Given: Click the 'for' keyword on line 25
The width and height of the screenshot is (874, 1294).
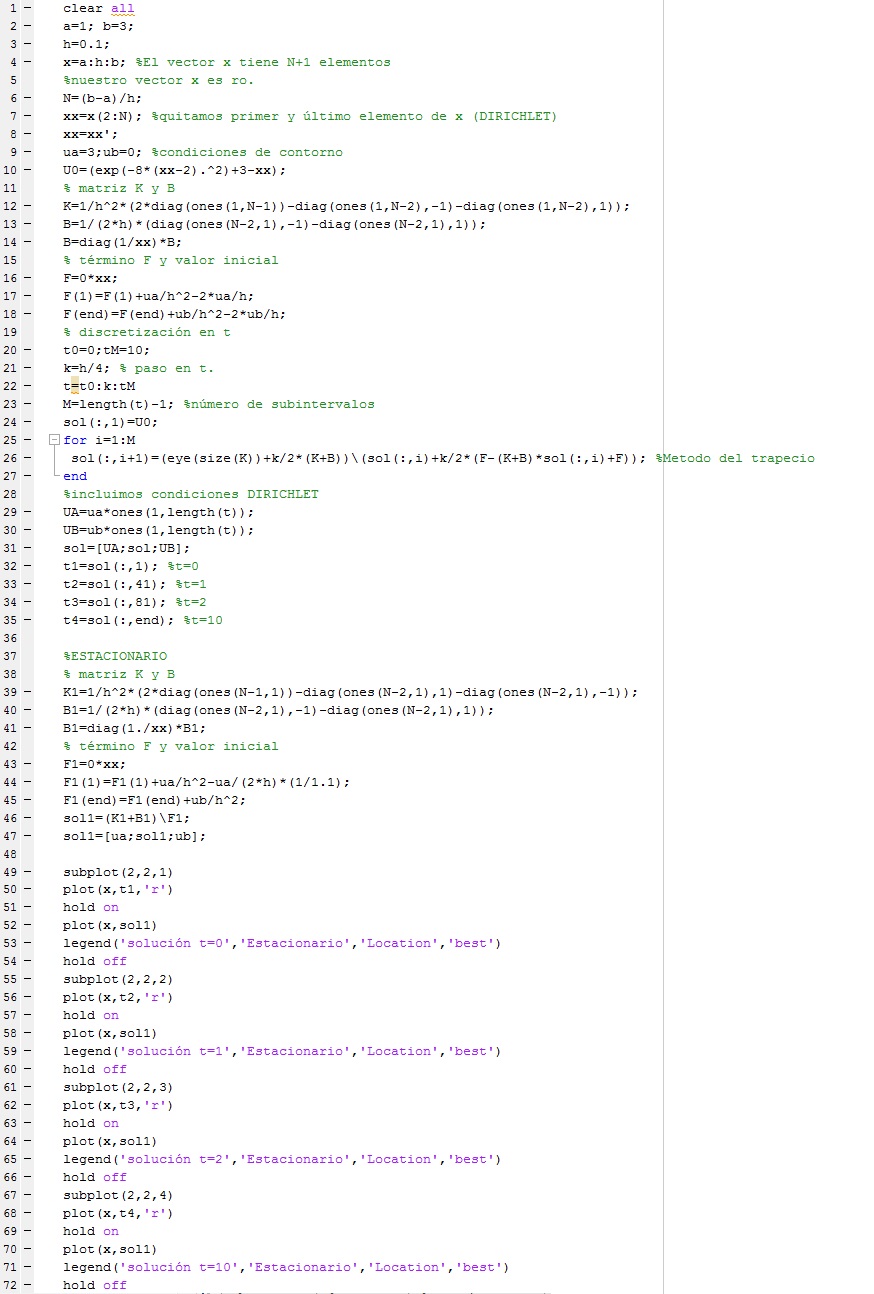Looking at the screenshot, I should (74, 440).
